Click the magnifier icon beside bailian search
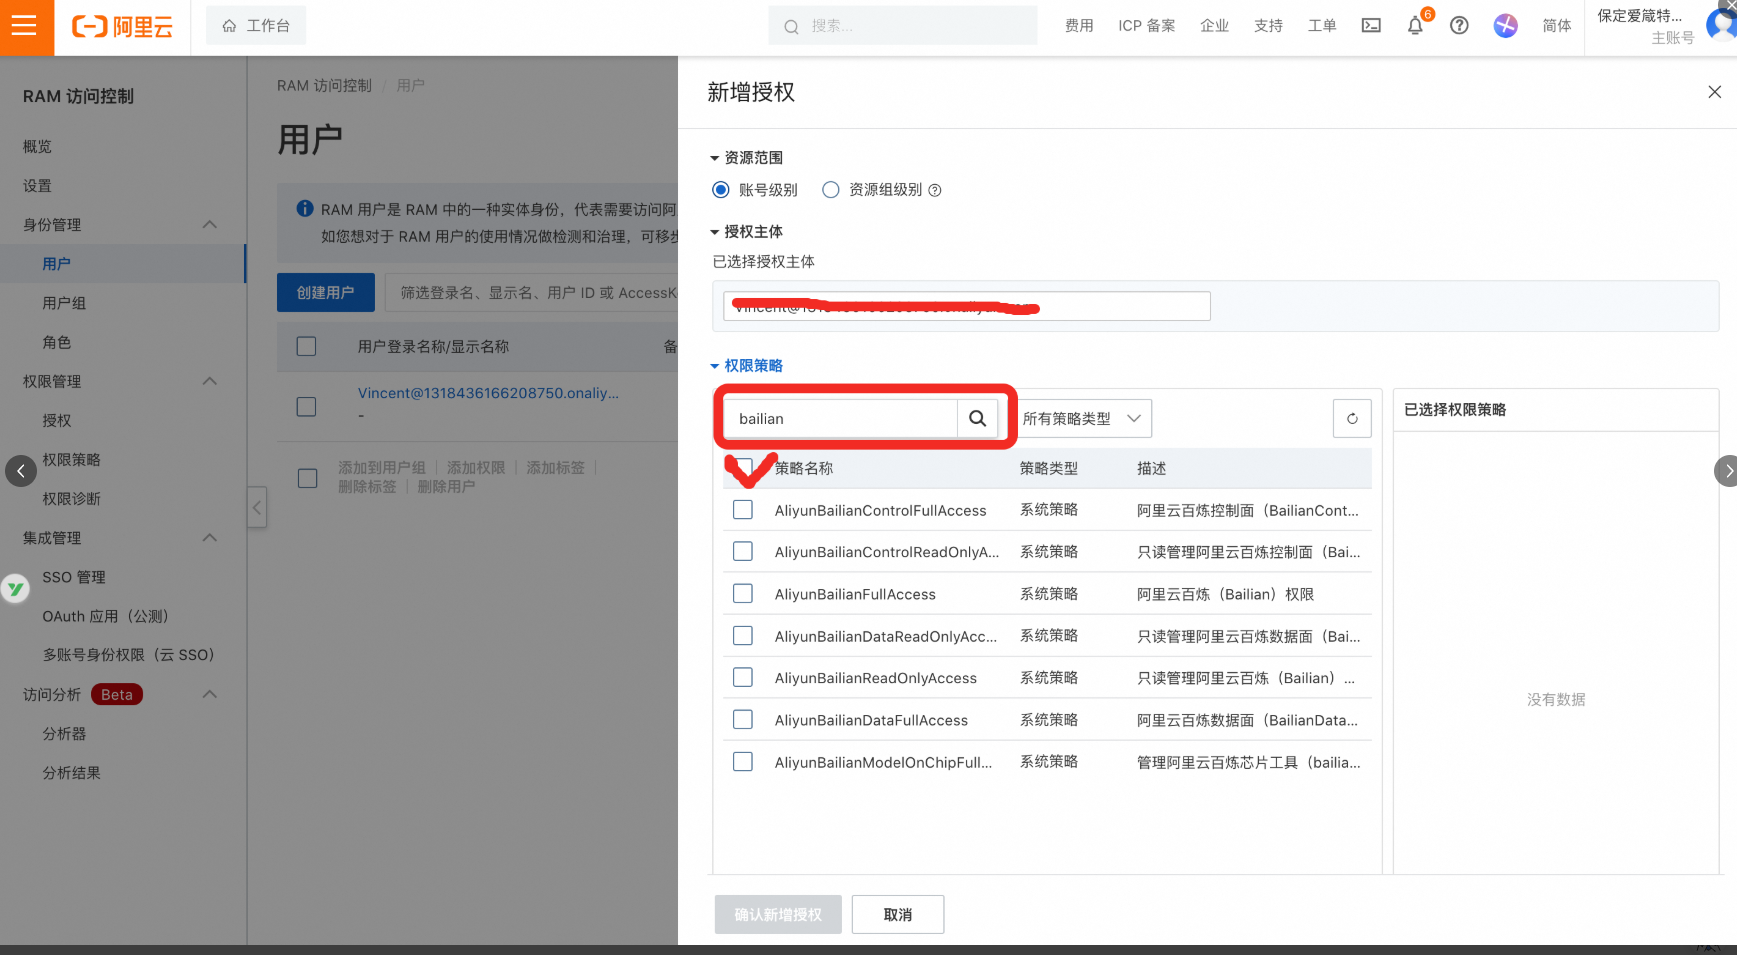The width and height of the screenshot is (1737, 955). 977,419
